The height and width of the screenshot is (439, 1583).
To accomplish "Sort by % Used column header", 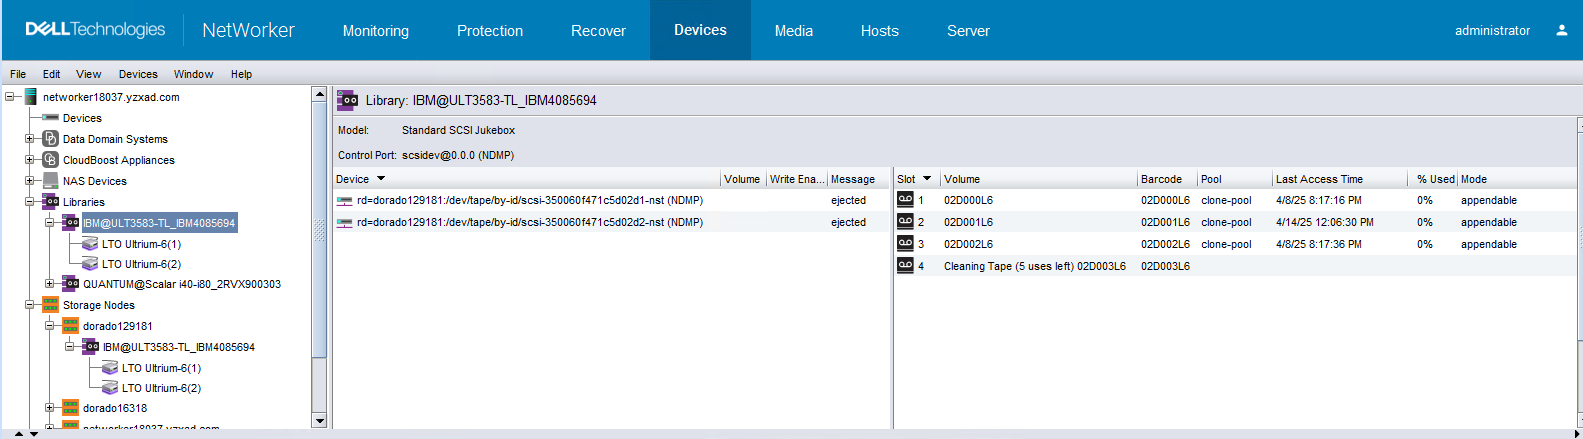I will pos(1435,179).
